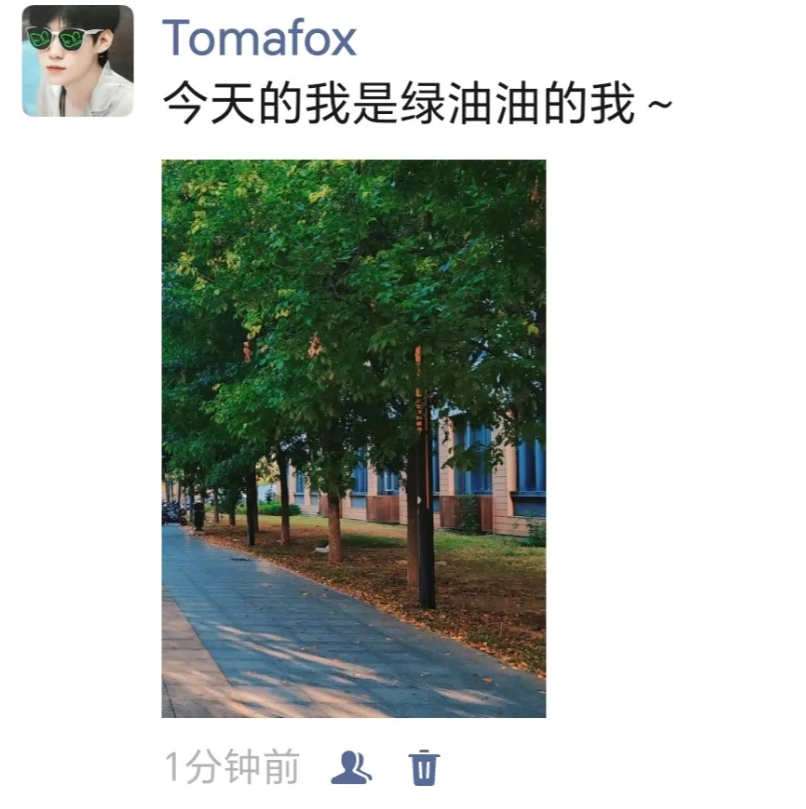
Task: Go to Tomafox's profile from name
Action: coord(259,37)
